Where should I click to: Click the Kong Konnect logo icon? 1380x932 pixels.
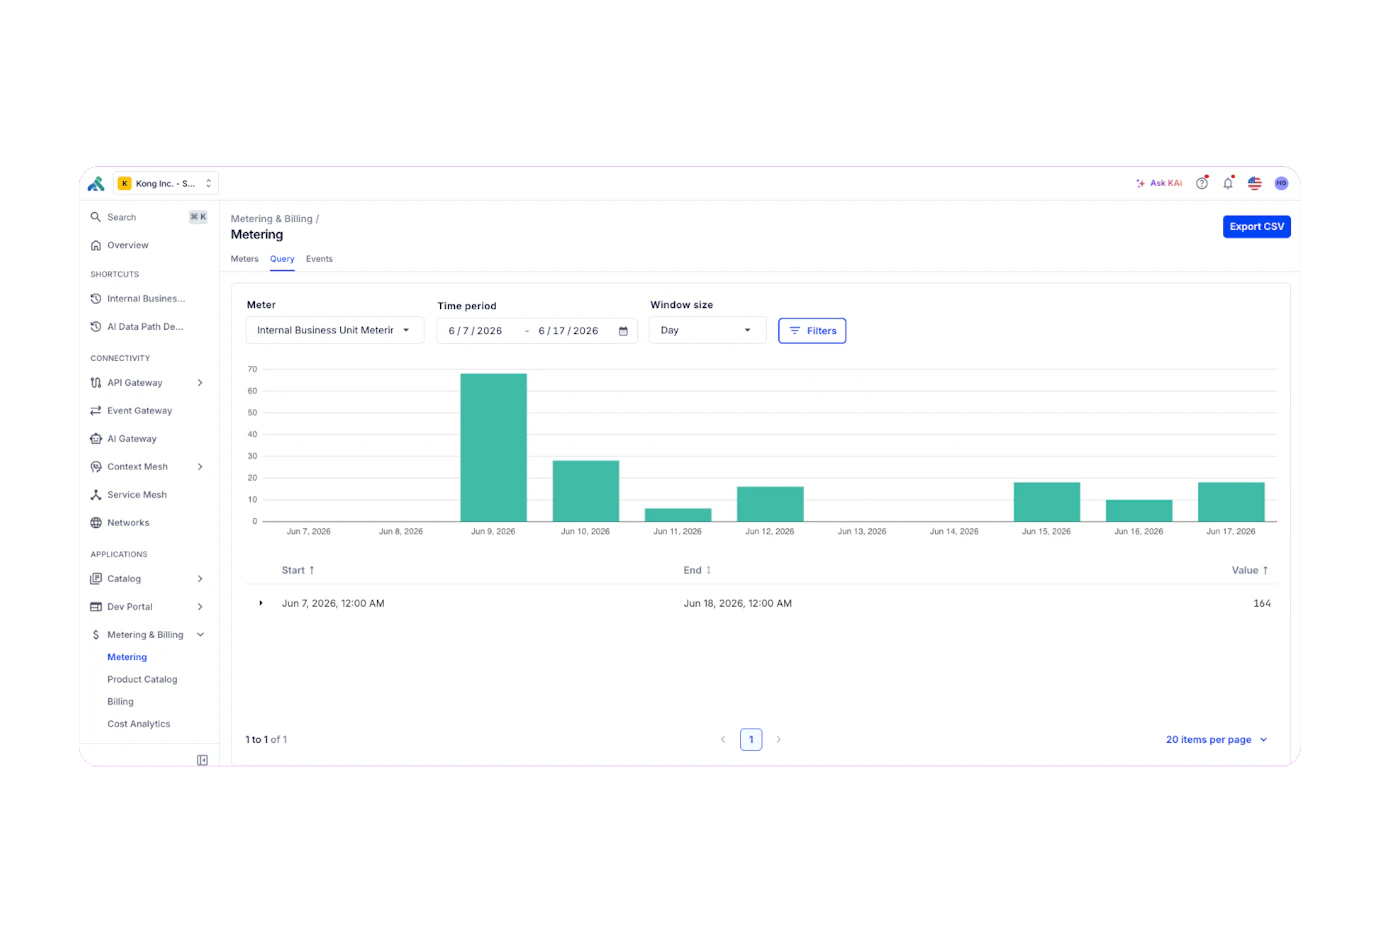96,184
